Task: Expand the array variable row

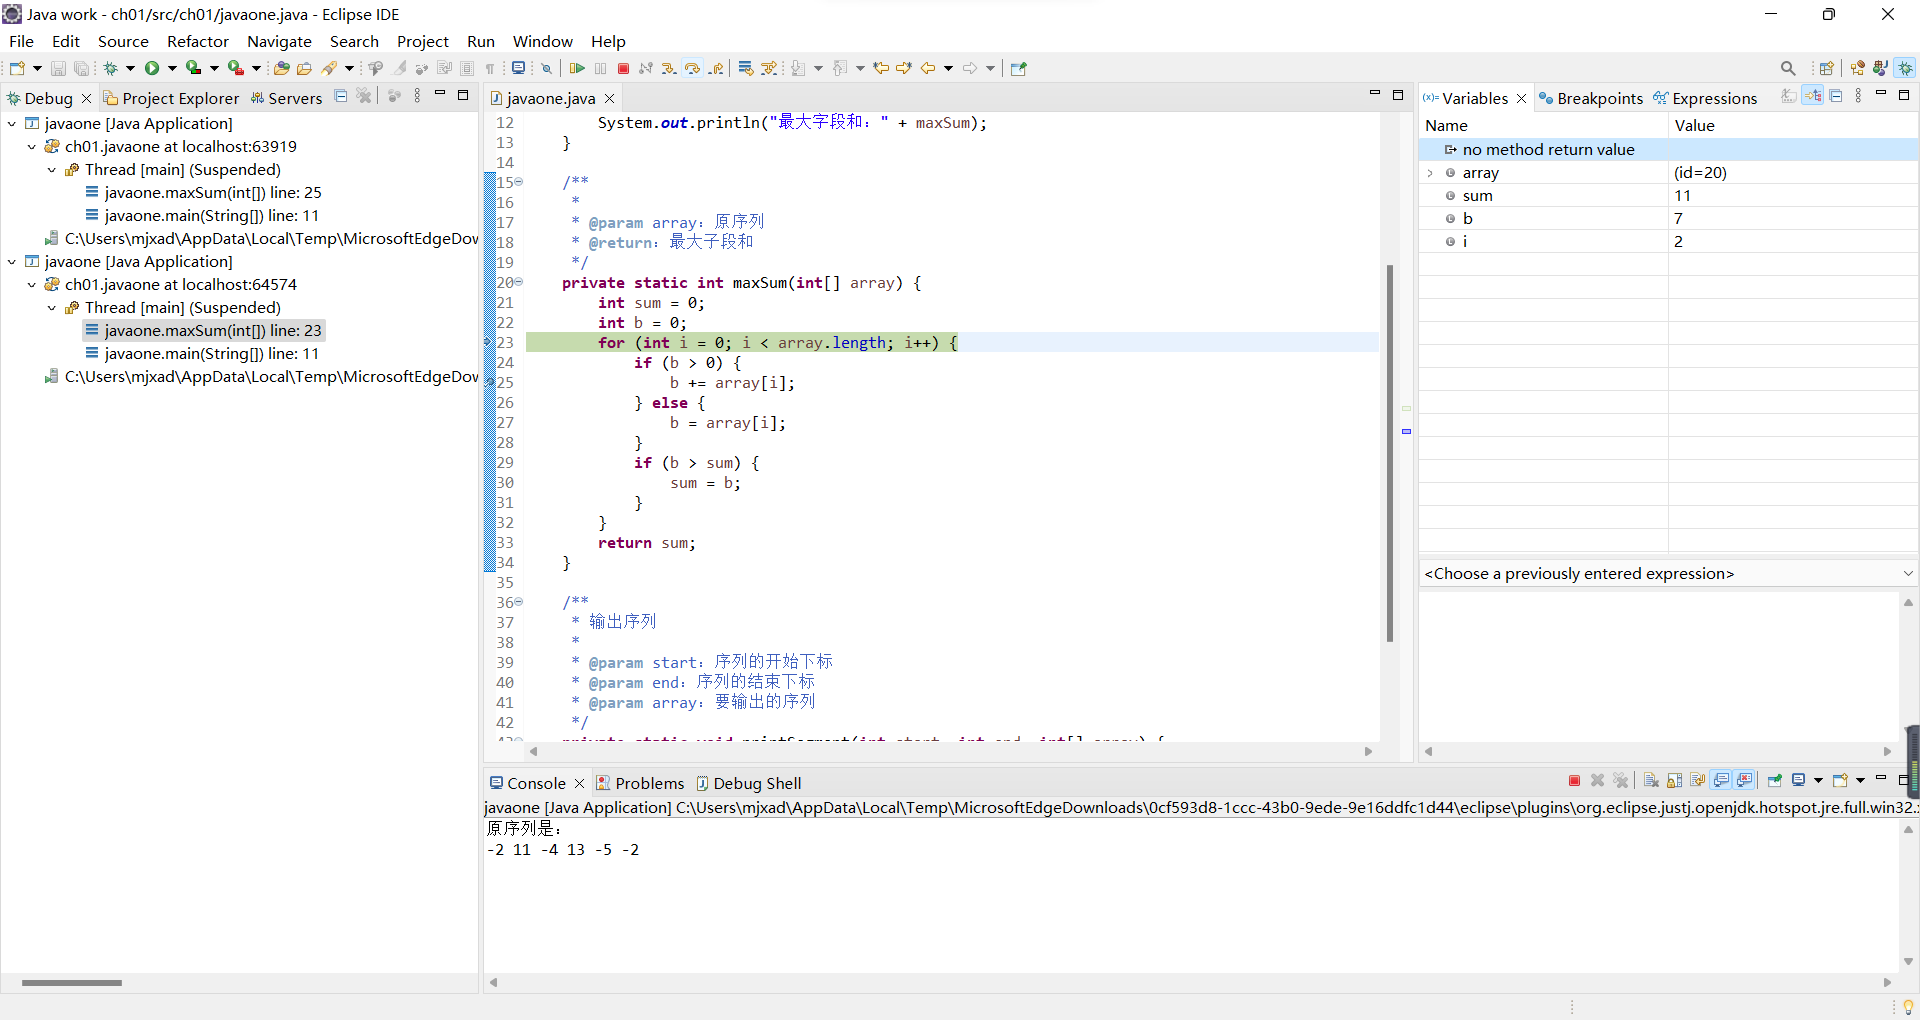Action: [x=1430, y=173]
